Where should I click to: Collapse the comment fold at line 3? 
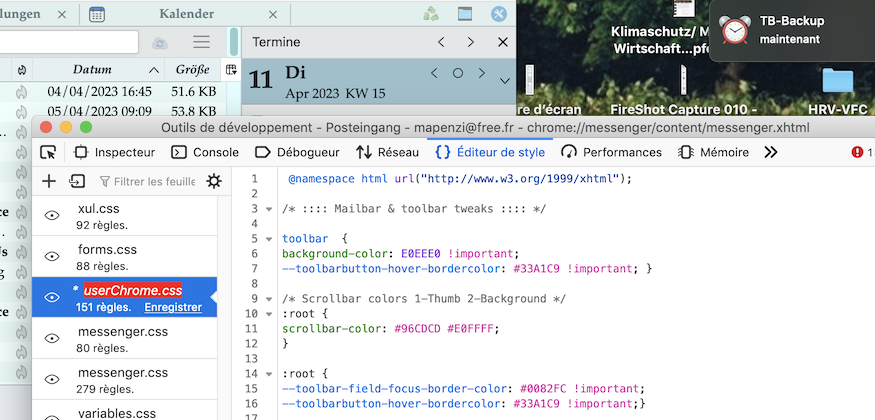269,209
